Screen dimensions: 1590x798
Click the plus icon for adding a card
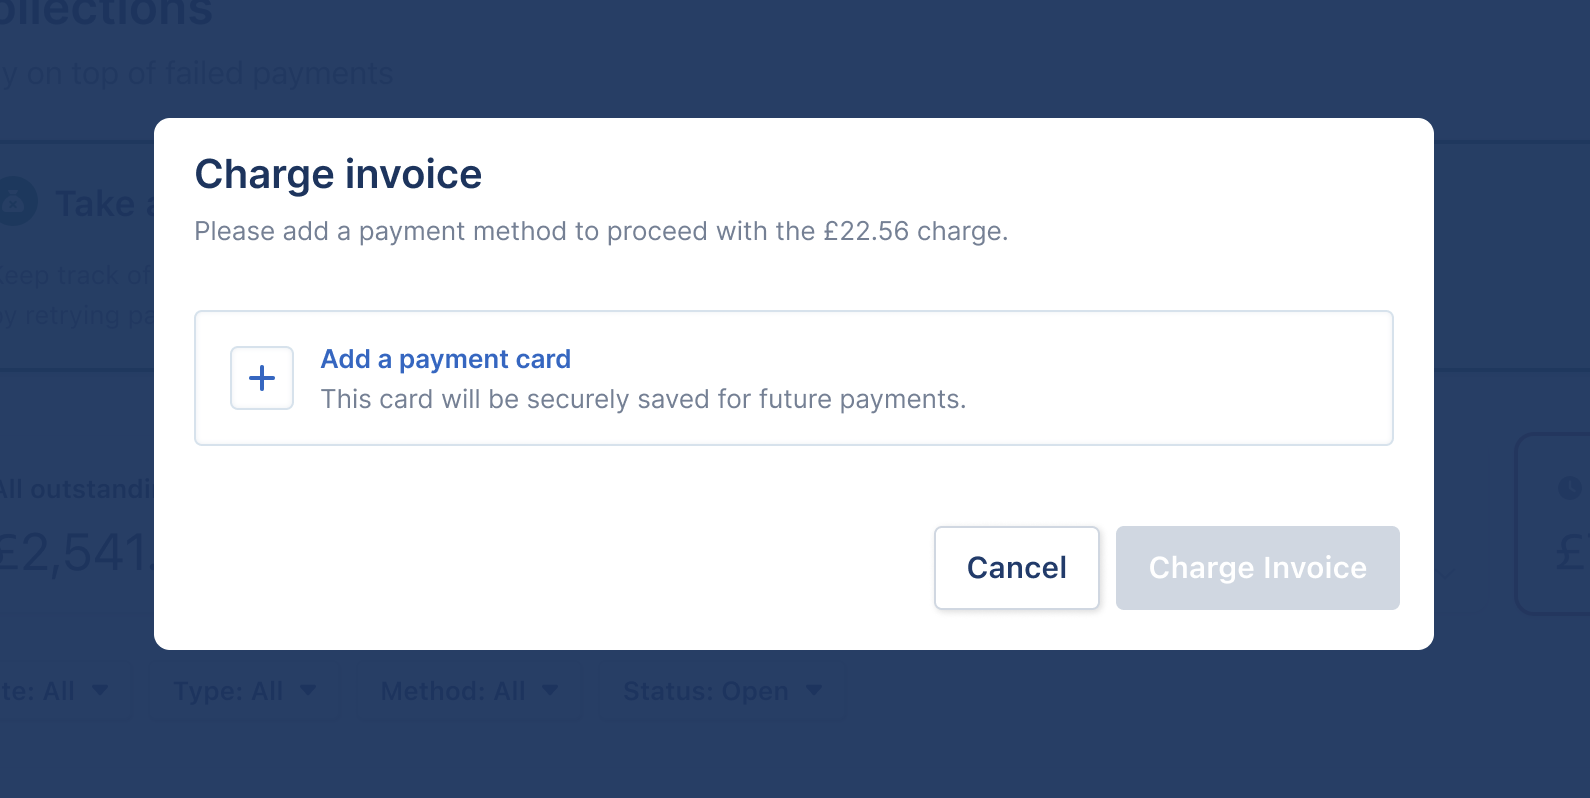(x=262, y=378)
